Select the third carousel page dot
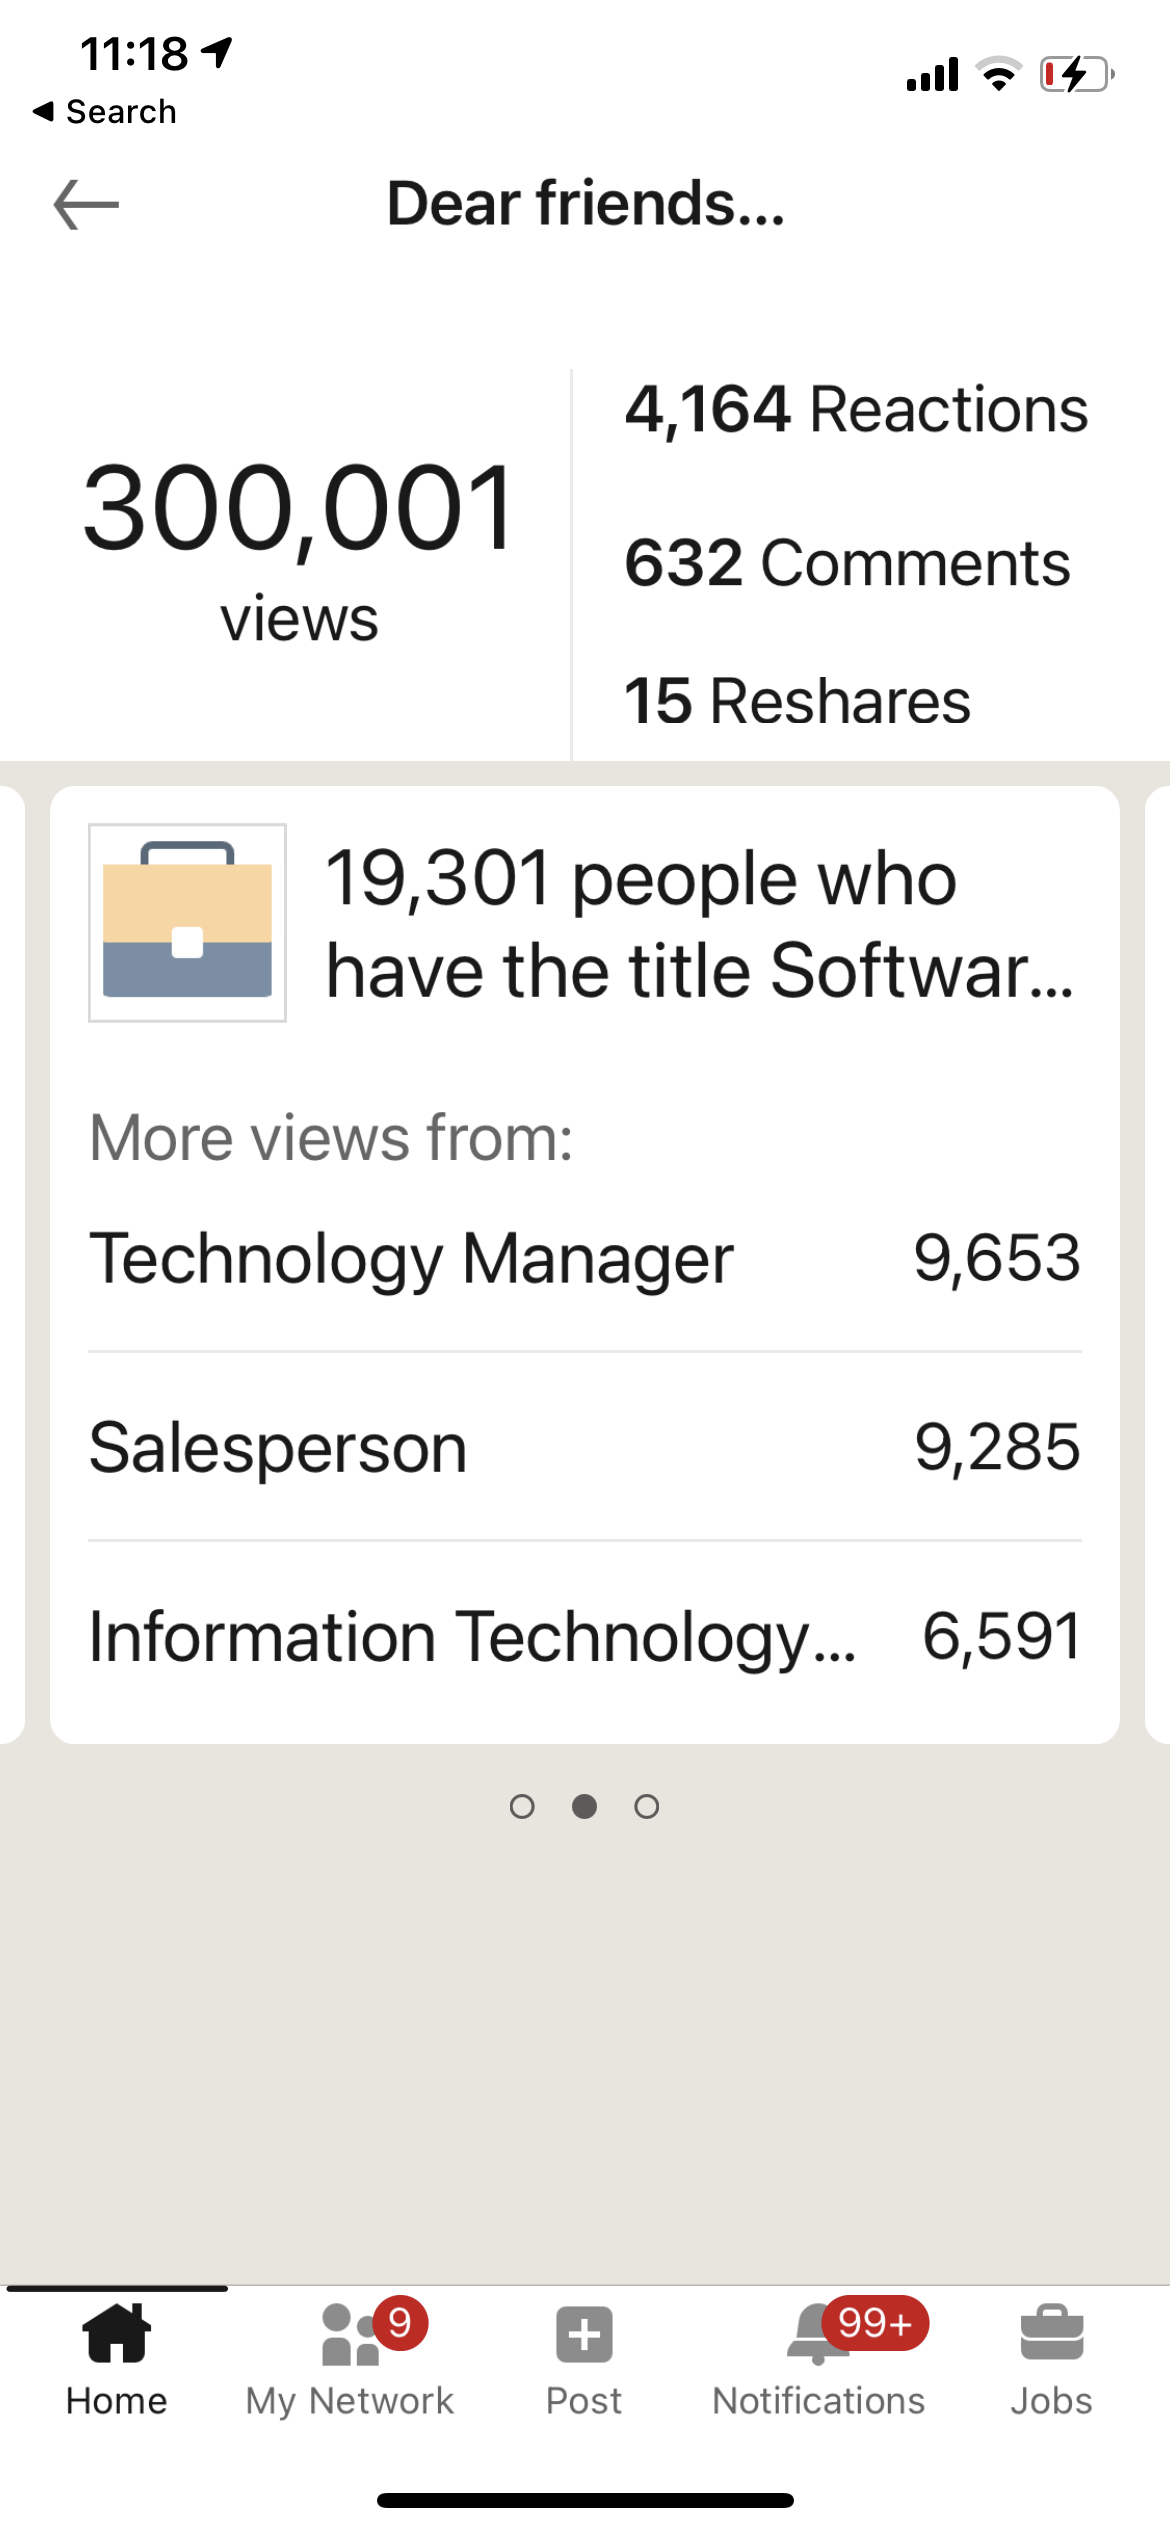 pos(647,1806)
